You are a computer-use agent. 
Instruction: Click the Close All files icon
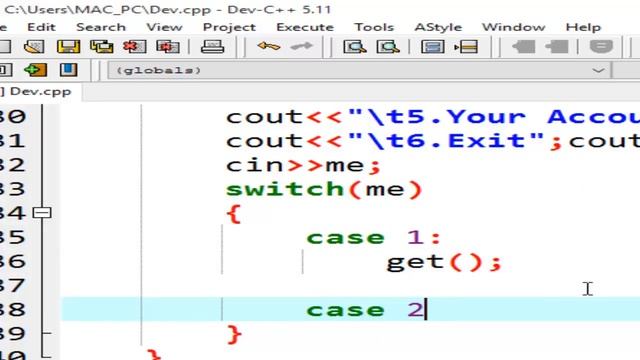click(168, 47)
